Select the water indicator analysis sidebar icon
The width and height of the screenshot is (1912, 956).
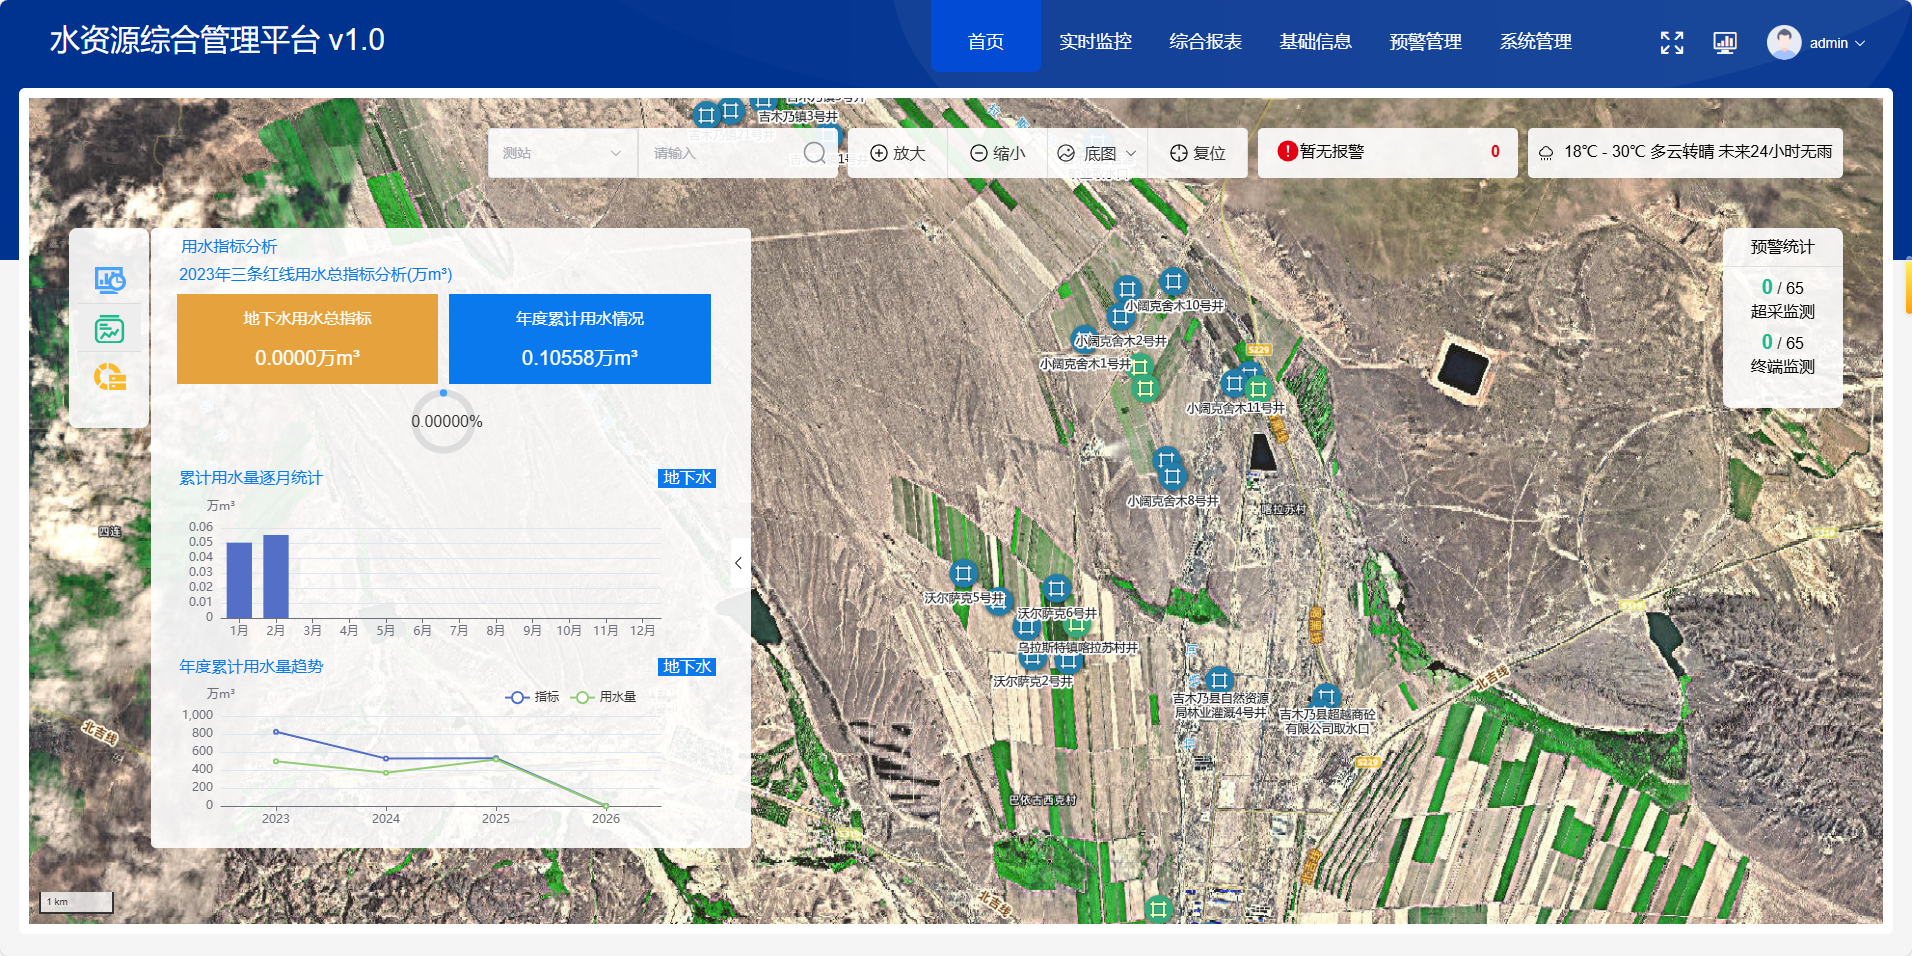(110, 280)
